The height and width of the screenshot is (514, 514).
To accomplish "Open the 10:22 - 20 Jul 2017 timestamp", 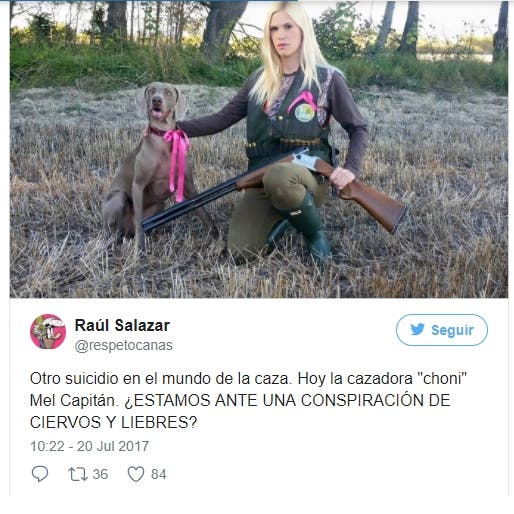I will coord(89,446).
